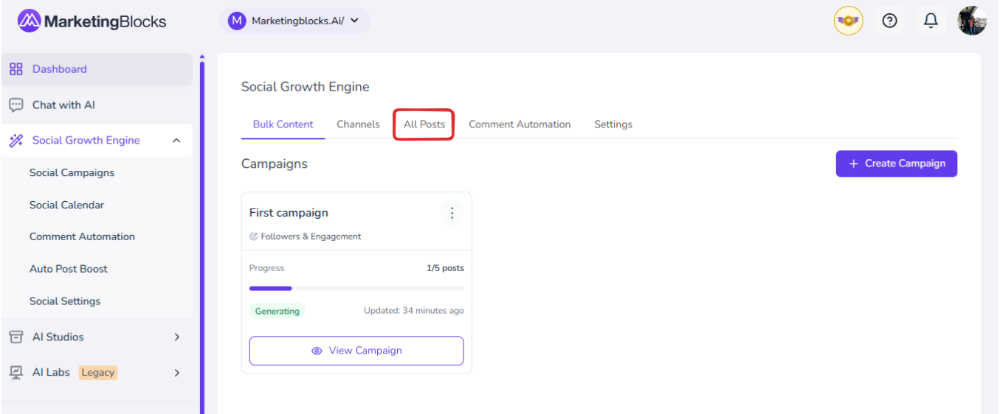Open notifications bell icon

930,21
